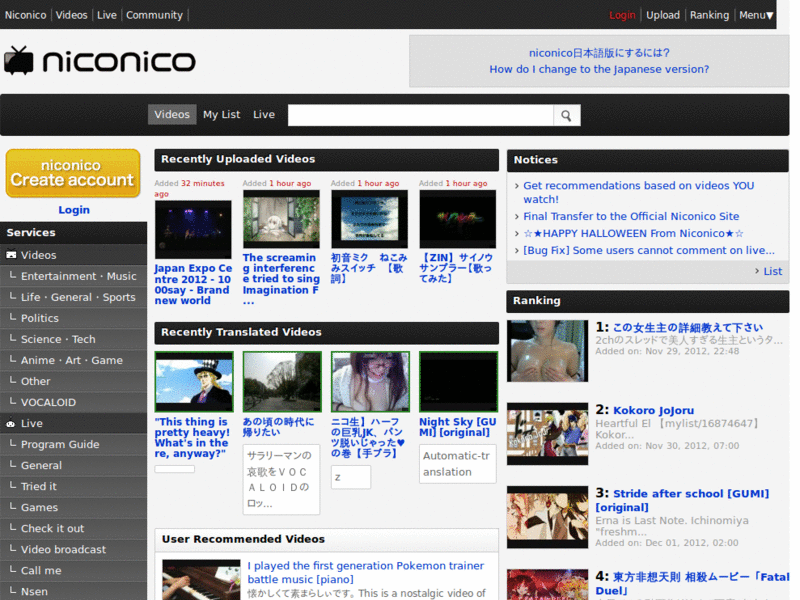Click the List link in Notices
Image resolution: width=800 pixels, height=600 pixels.
pos(772,271)
